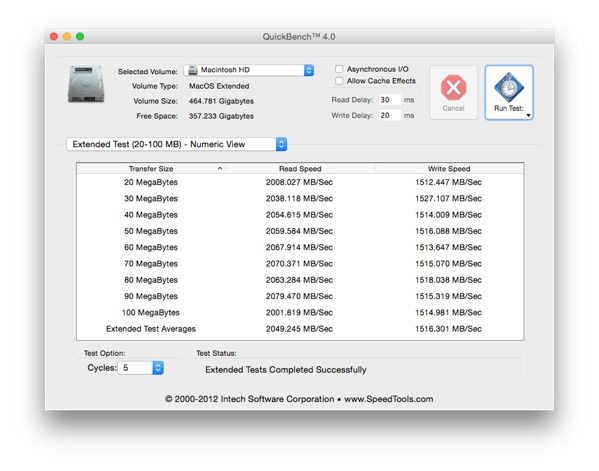Screen dimensions: 599x471
Task: Open the Cycles count popup
Action: point(141,368)
